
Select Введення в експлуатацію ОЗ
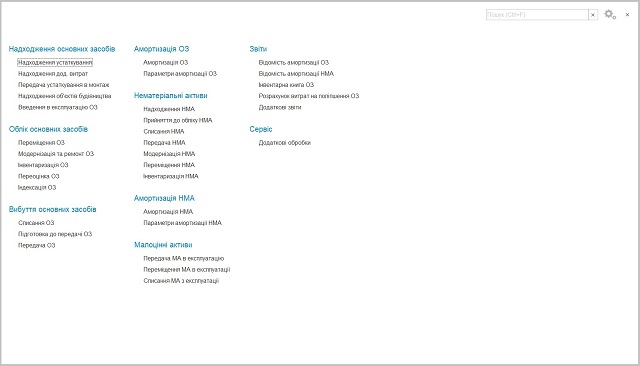click(58, 107)
